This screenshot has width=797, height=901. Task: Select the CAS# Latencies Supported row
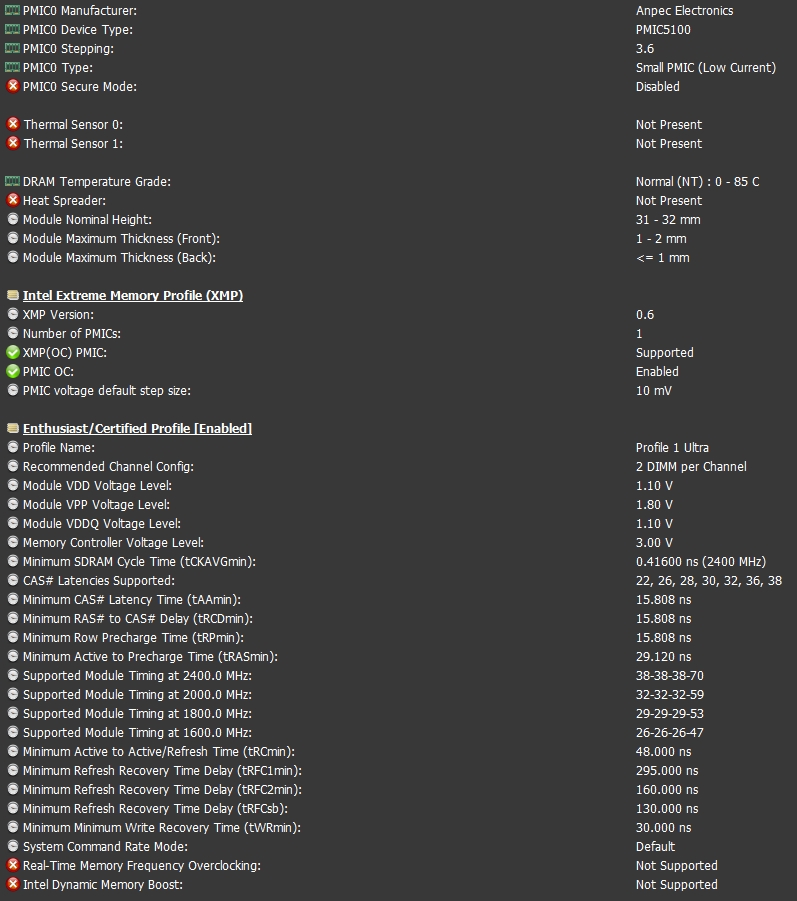[x=398, y=580]
